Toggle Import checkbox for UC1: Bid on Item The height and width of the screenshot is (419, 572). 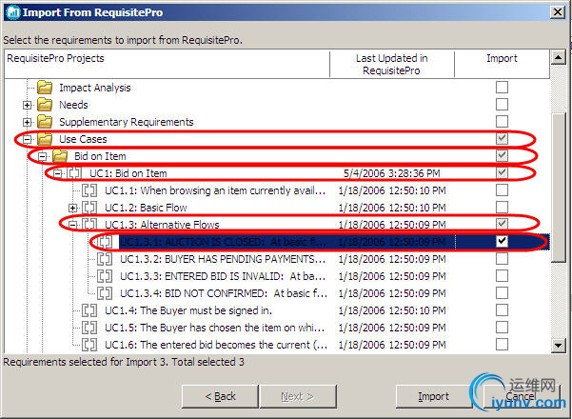502,173
